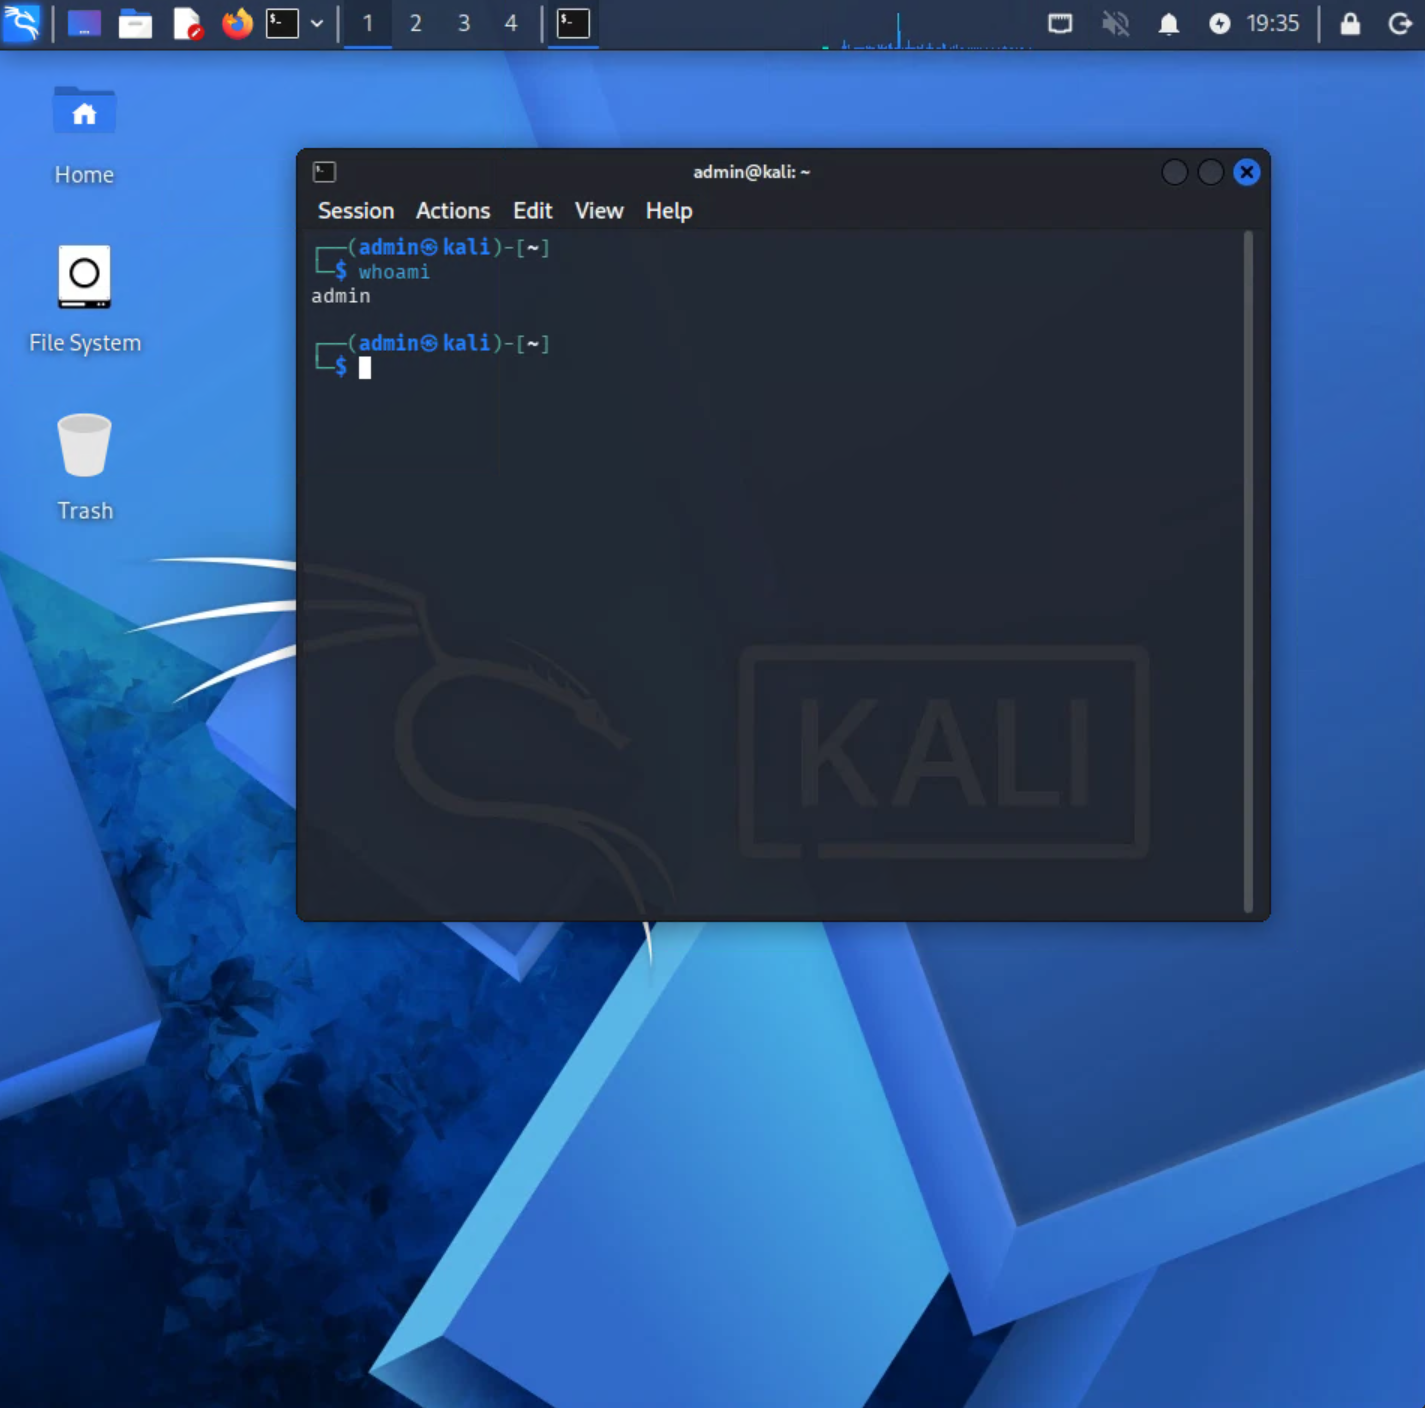
Task: Click the CPU graph monitor in panel
Action: click(x=926, y=28)
